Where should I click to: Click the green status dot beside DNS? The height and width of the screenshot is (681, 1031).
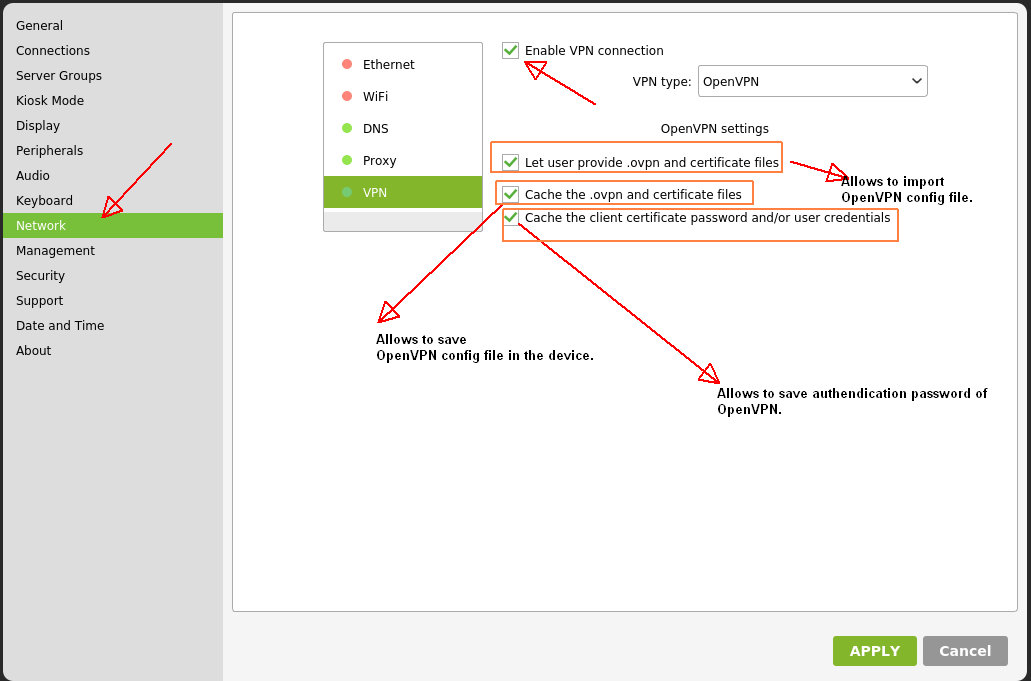coord(347,128)
